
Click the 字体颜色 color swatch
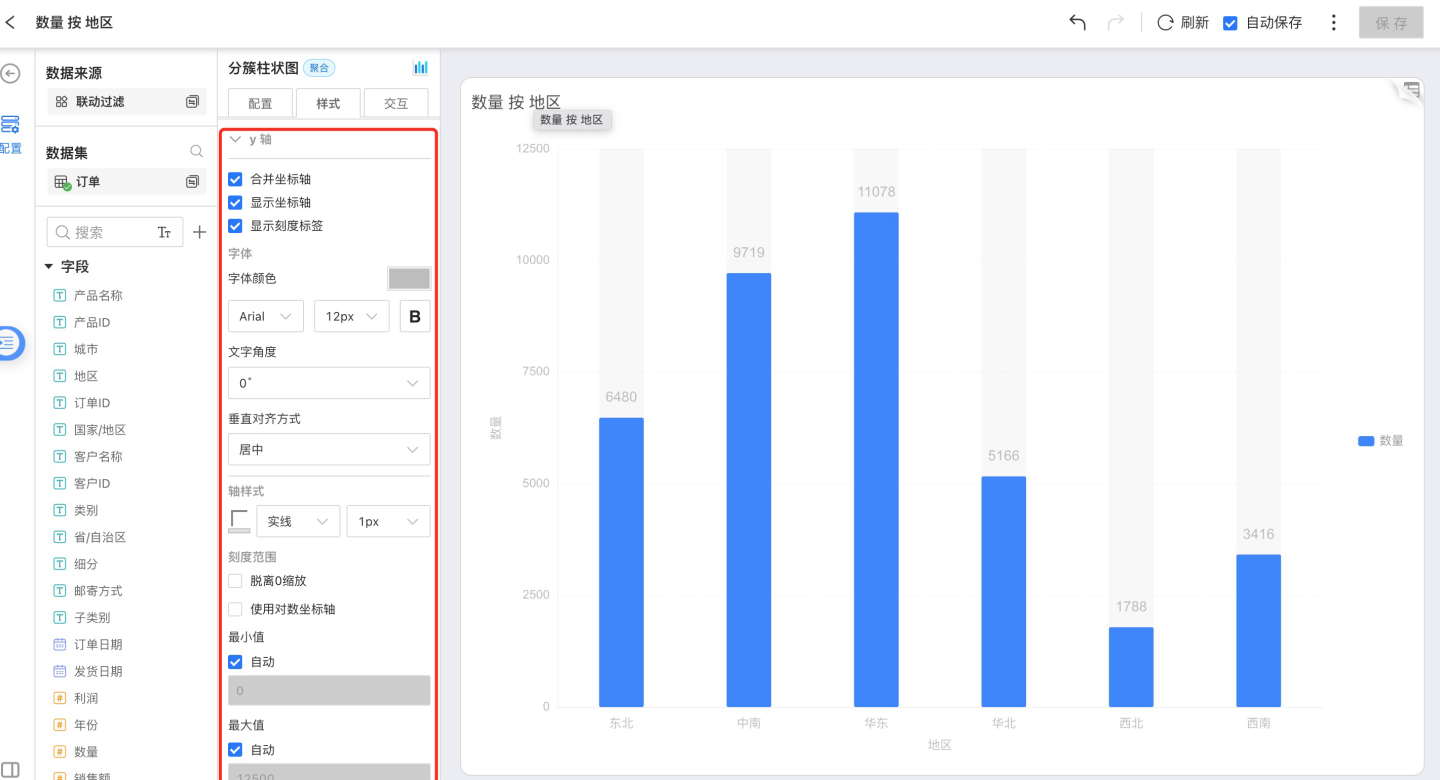pos(409,278)
